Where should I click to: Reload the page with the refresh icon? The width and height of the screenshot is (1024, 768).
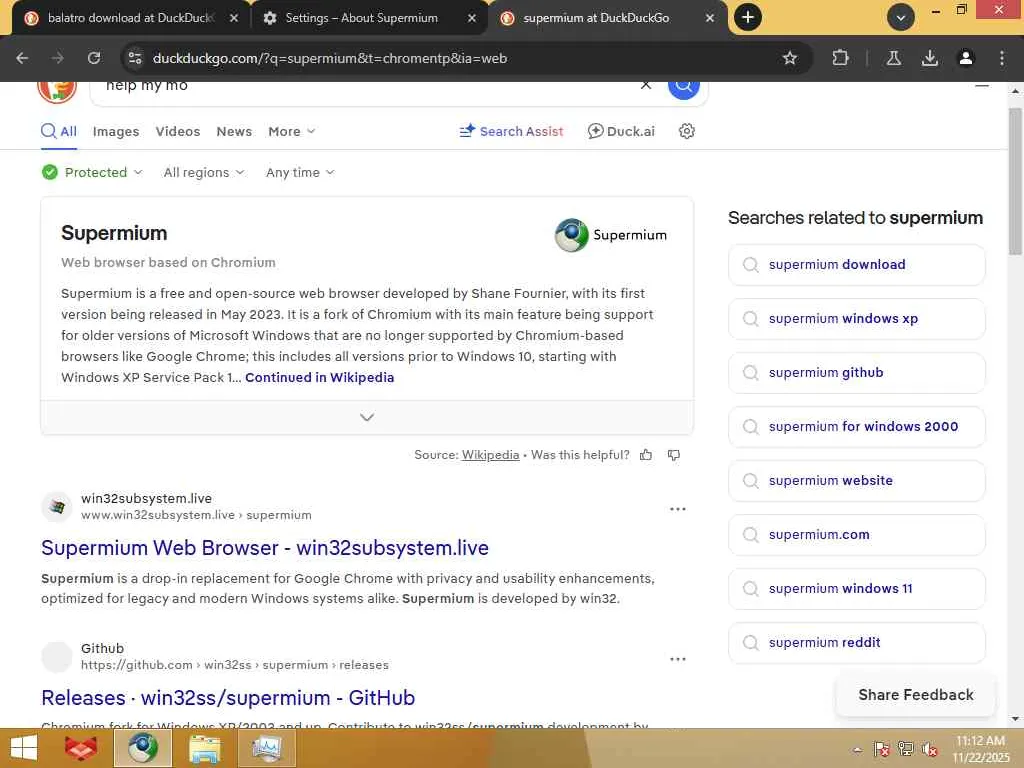click(94, 58)
